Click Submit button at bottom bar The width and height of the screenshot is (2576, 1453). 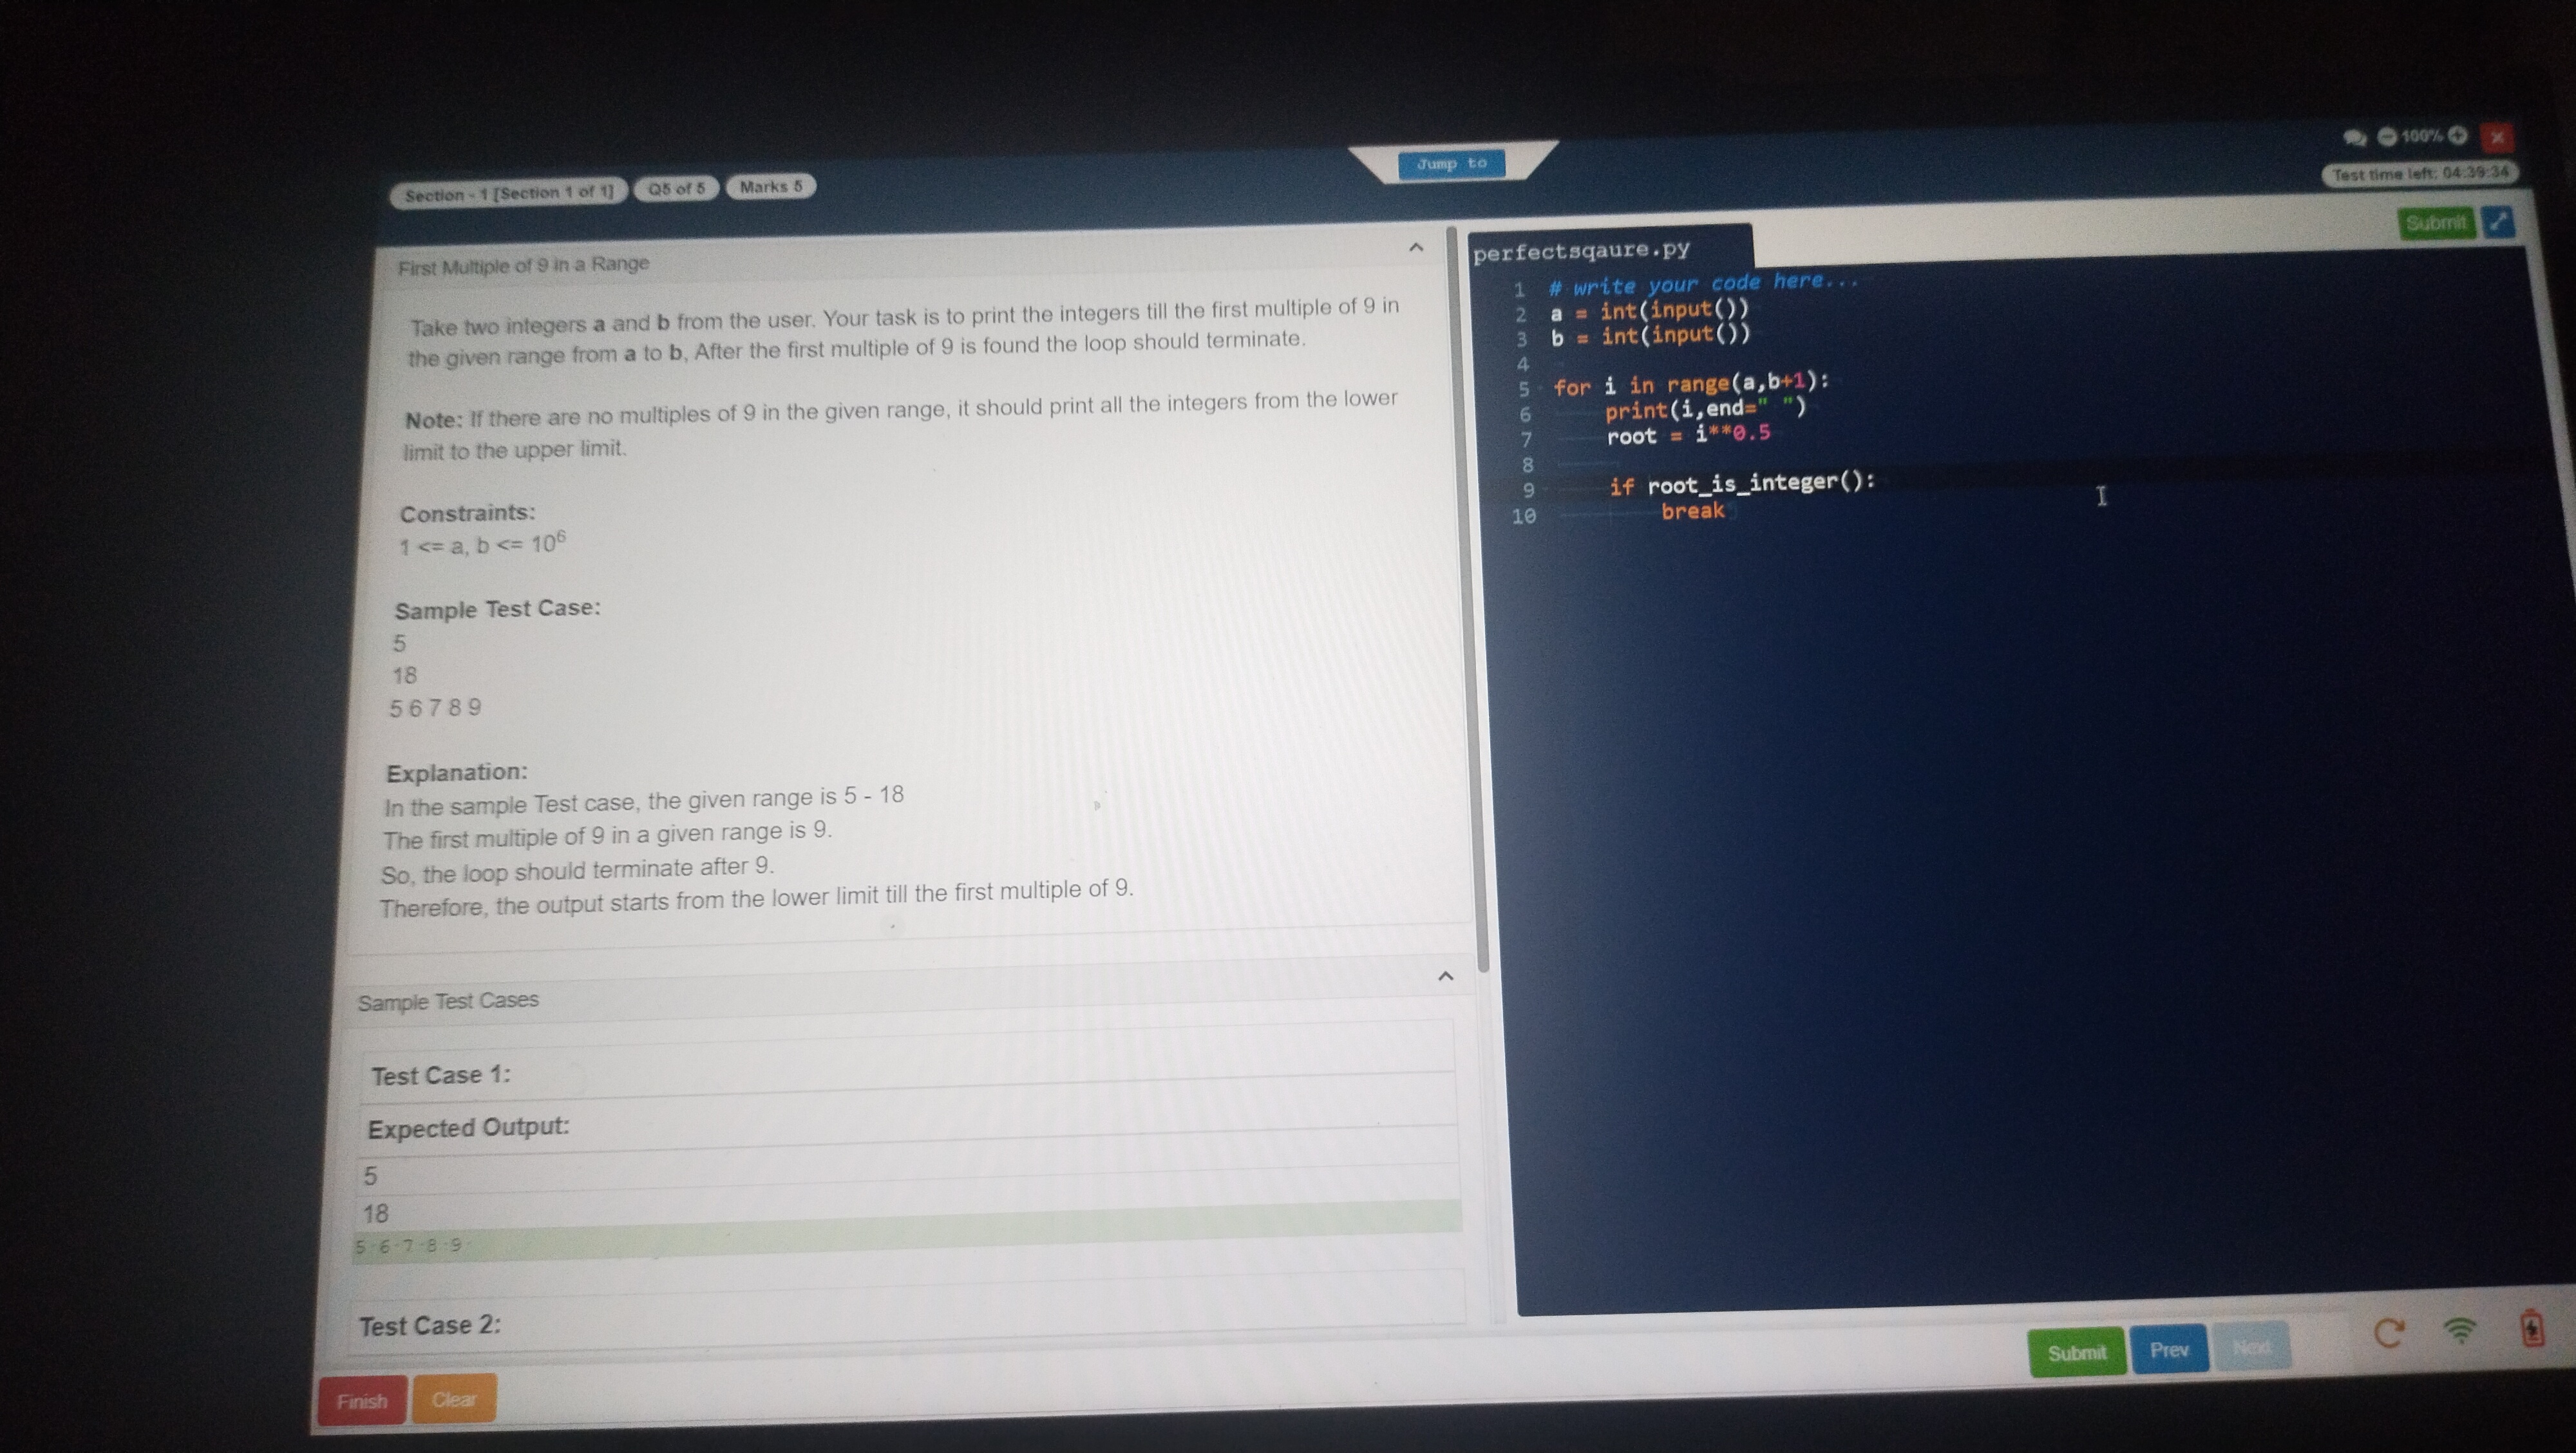coord(2076,1352)
